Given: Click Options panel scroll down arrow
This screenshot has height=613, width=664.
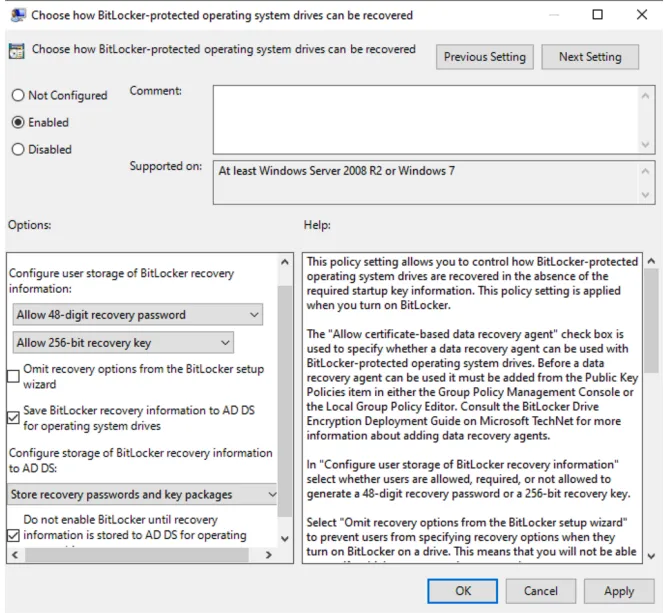Looking at the screenshot, I should pyautogui.click(x=285, y=538).
